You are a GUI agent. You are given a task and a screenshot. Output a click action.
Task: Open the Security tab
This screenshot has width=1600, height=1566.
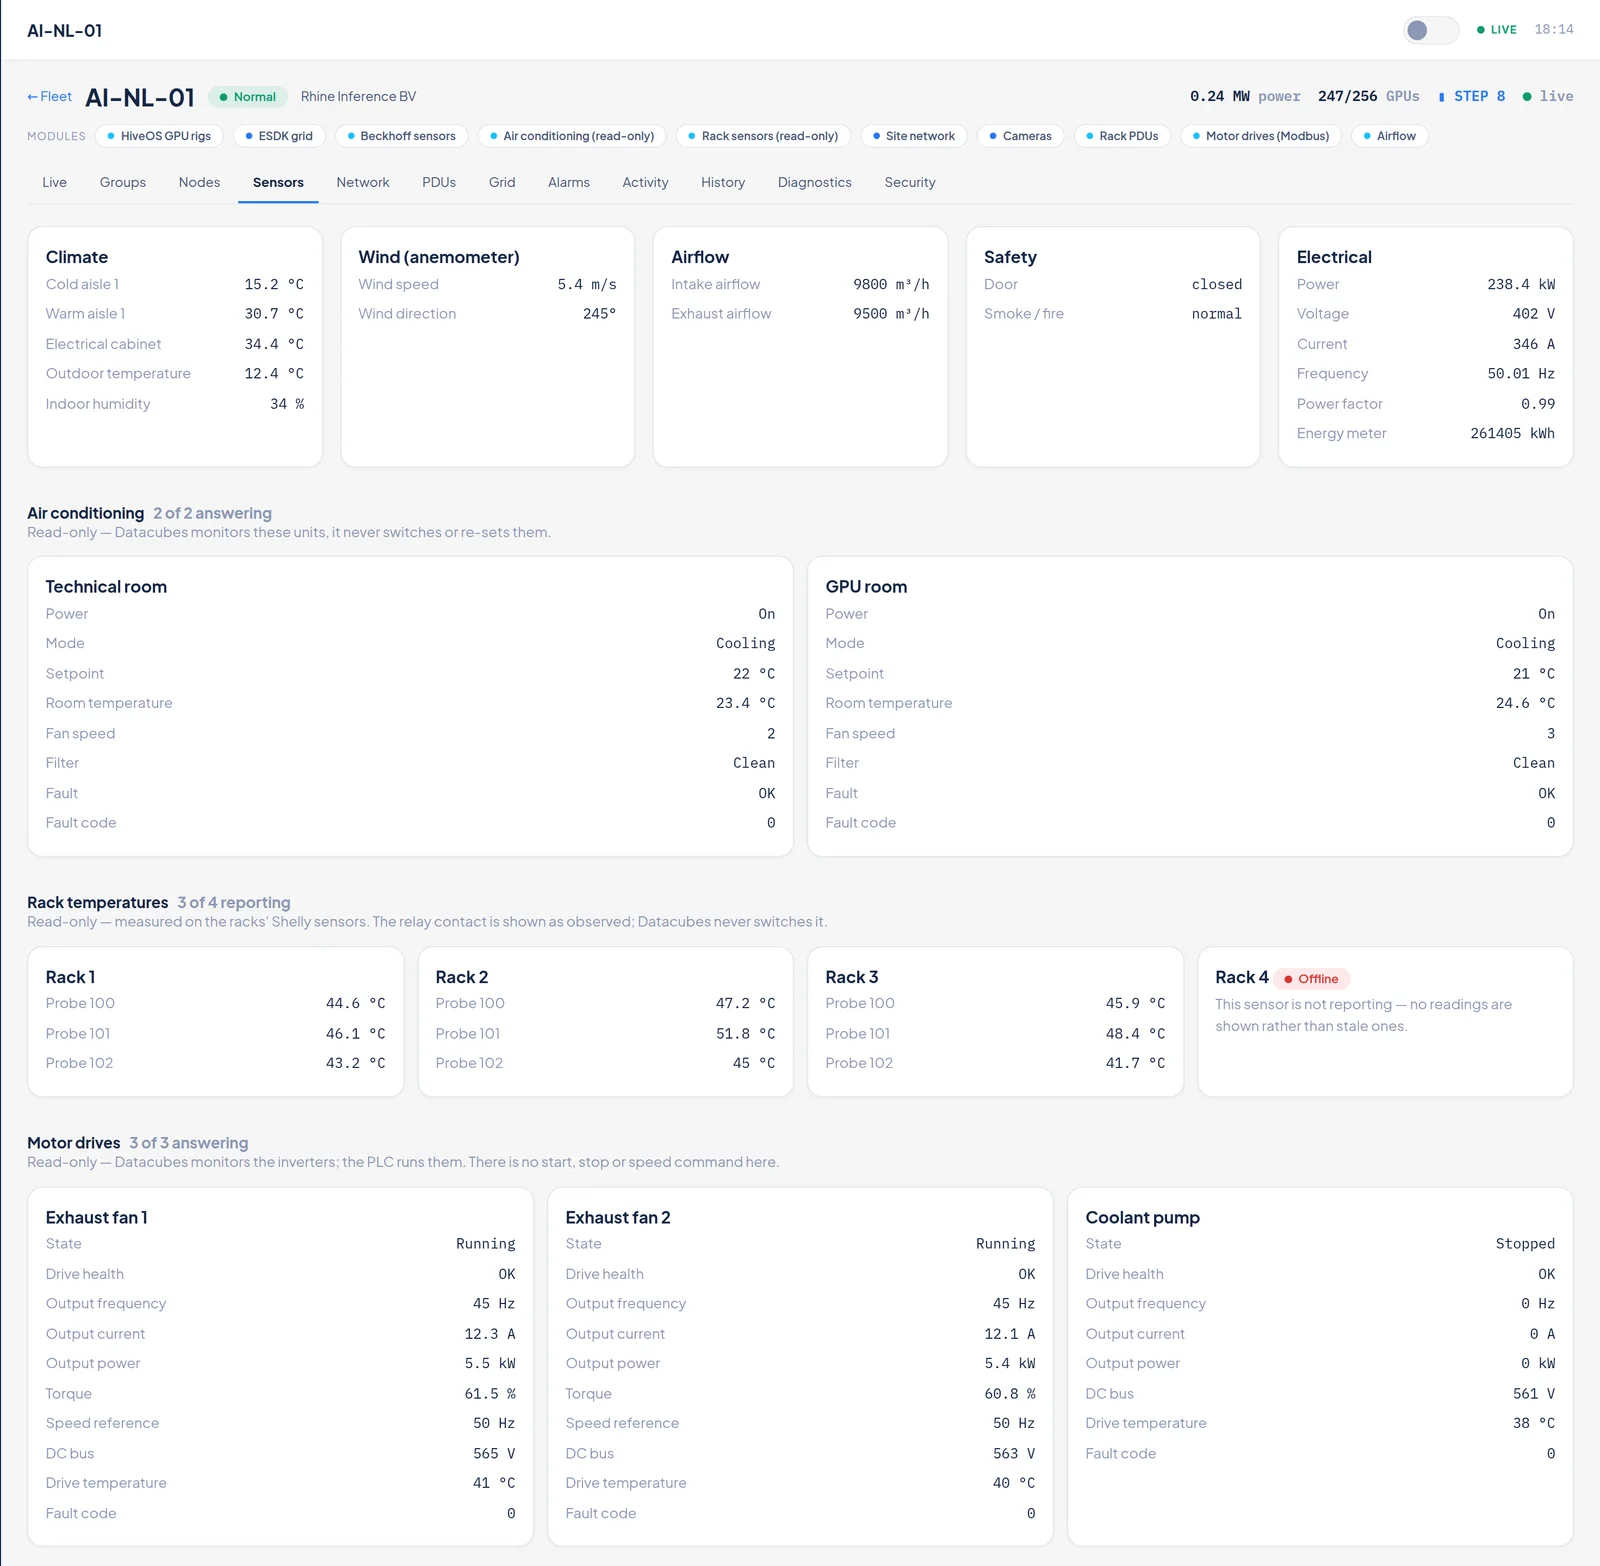point(910,182)
